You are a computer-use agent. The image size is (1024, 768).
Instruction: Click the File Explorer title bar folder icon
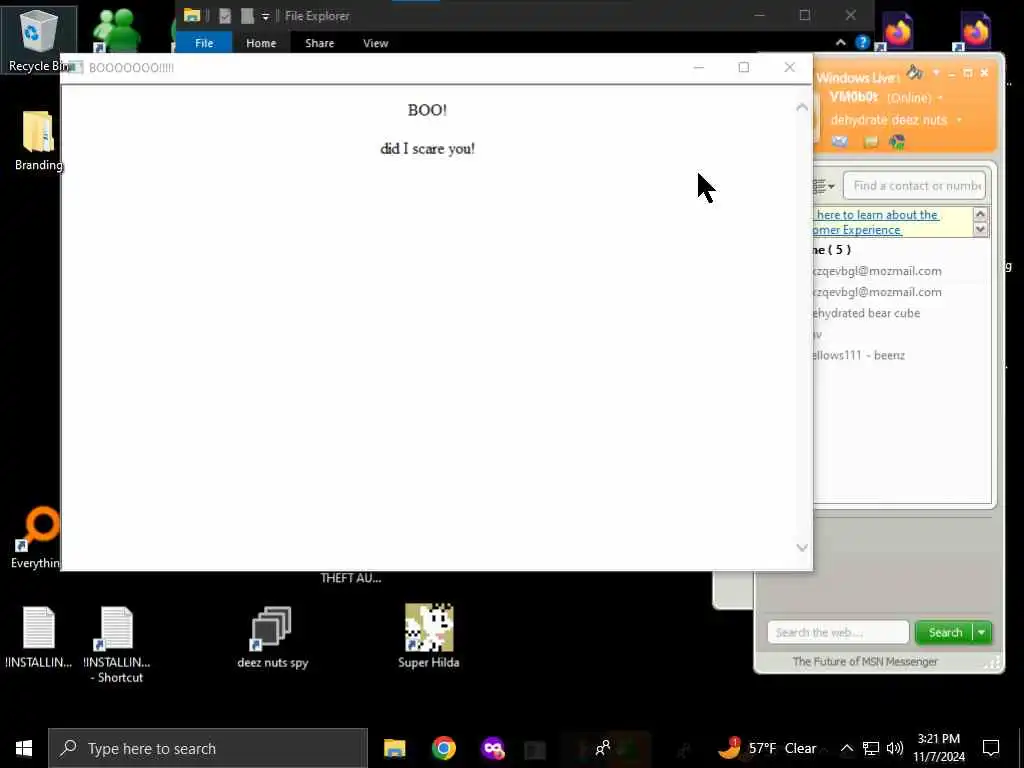point(191,16)
